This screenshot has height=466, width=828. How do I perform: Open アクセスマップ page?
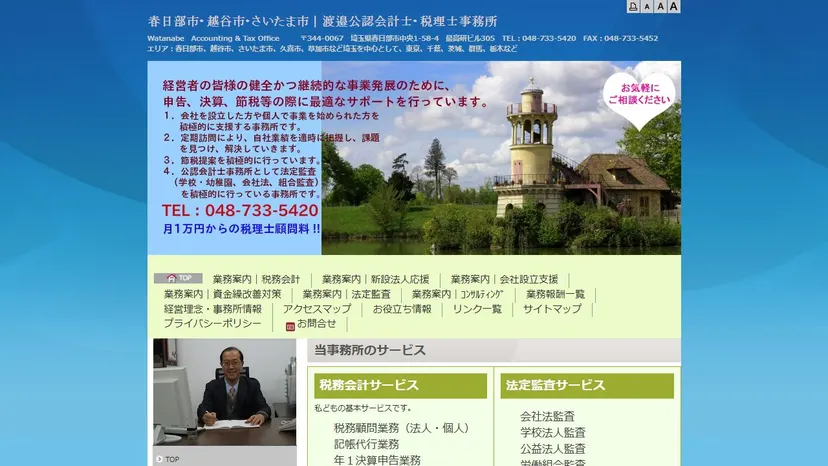click(x=317, y=309)
